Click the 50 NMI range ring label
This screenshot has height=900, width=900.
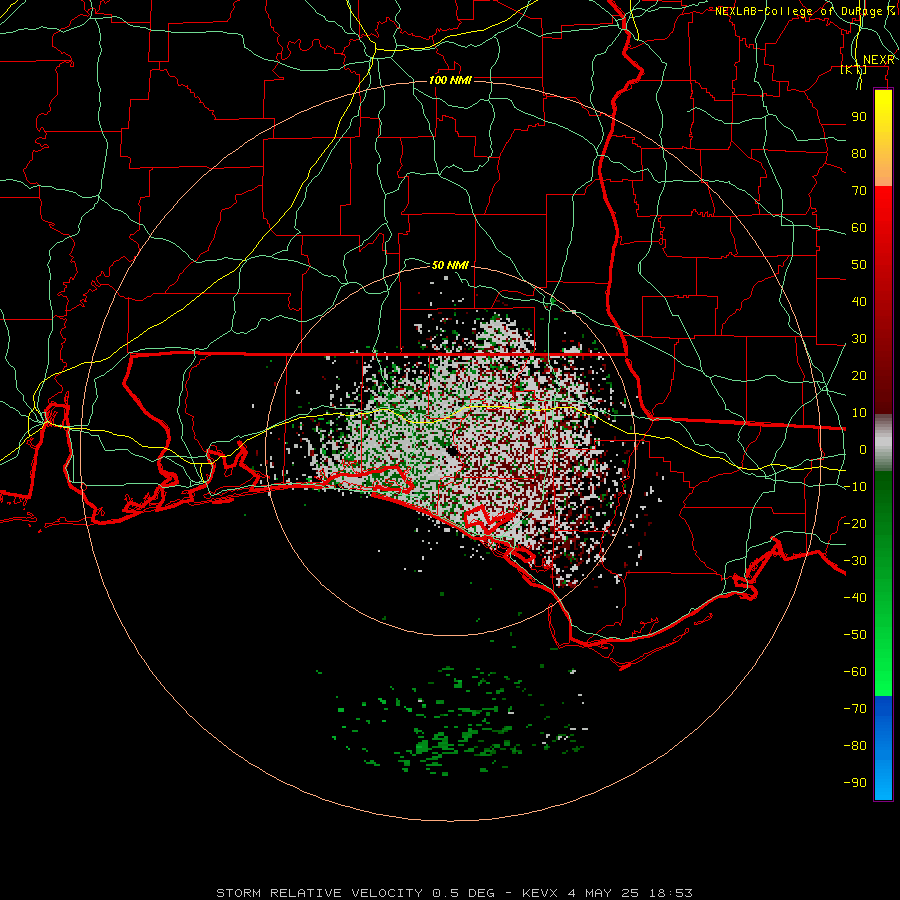[x=451, y=265]
